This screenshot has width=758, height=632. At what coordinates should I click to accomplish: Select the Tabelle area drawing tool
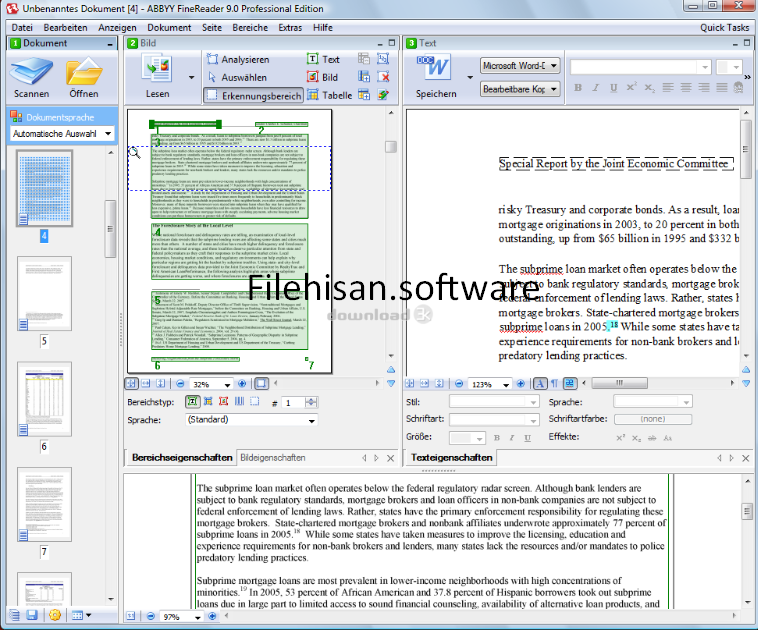tap(330, 95)
